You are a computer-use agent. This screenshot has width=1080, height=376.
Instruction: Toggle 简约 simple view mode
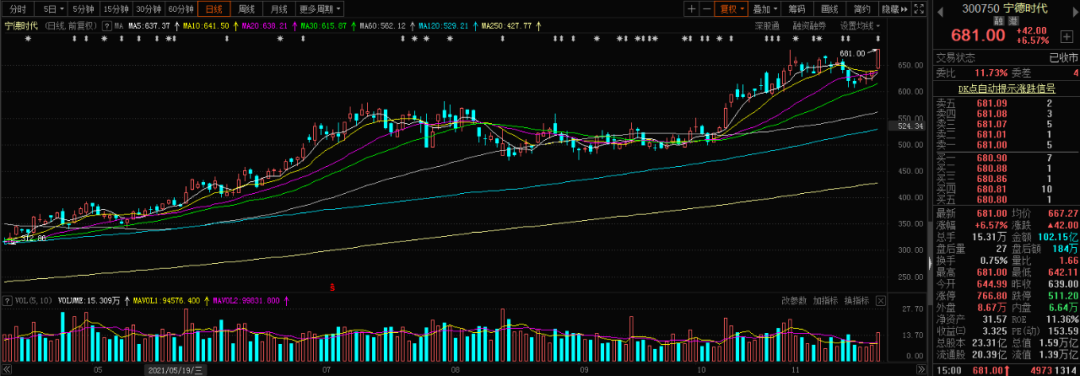pyautogui.click(x=862, y=9)
